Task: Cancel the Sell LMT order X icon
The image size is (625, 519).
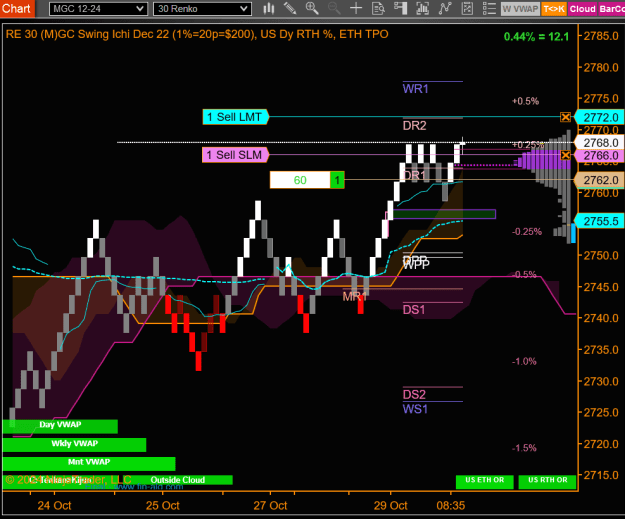Action: tap(565, 117)
